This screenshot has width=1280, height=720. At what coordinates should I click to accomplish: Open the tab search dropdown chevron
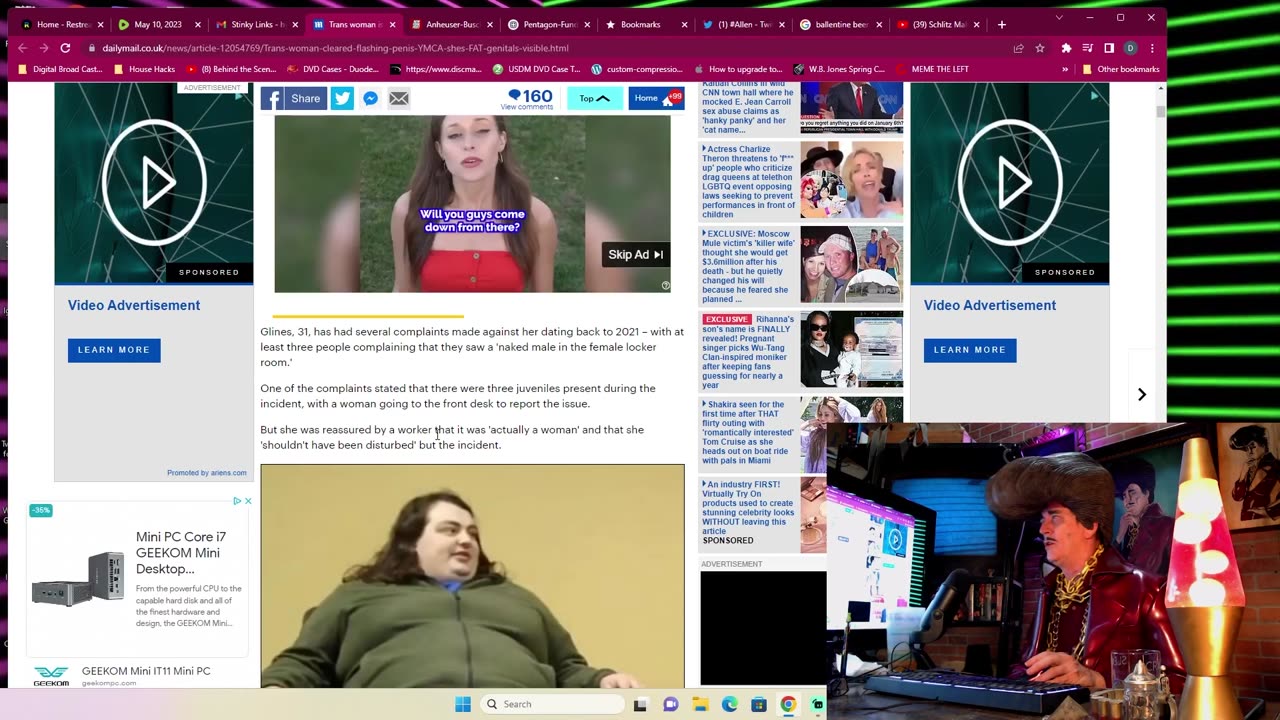click(x=1059, y=17)
